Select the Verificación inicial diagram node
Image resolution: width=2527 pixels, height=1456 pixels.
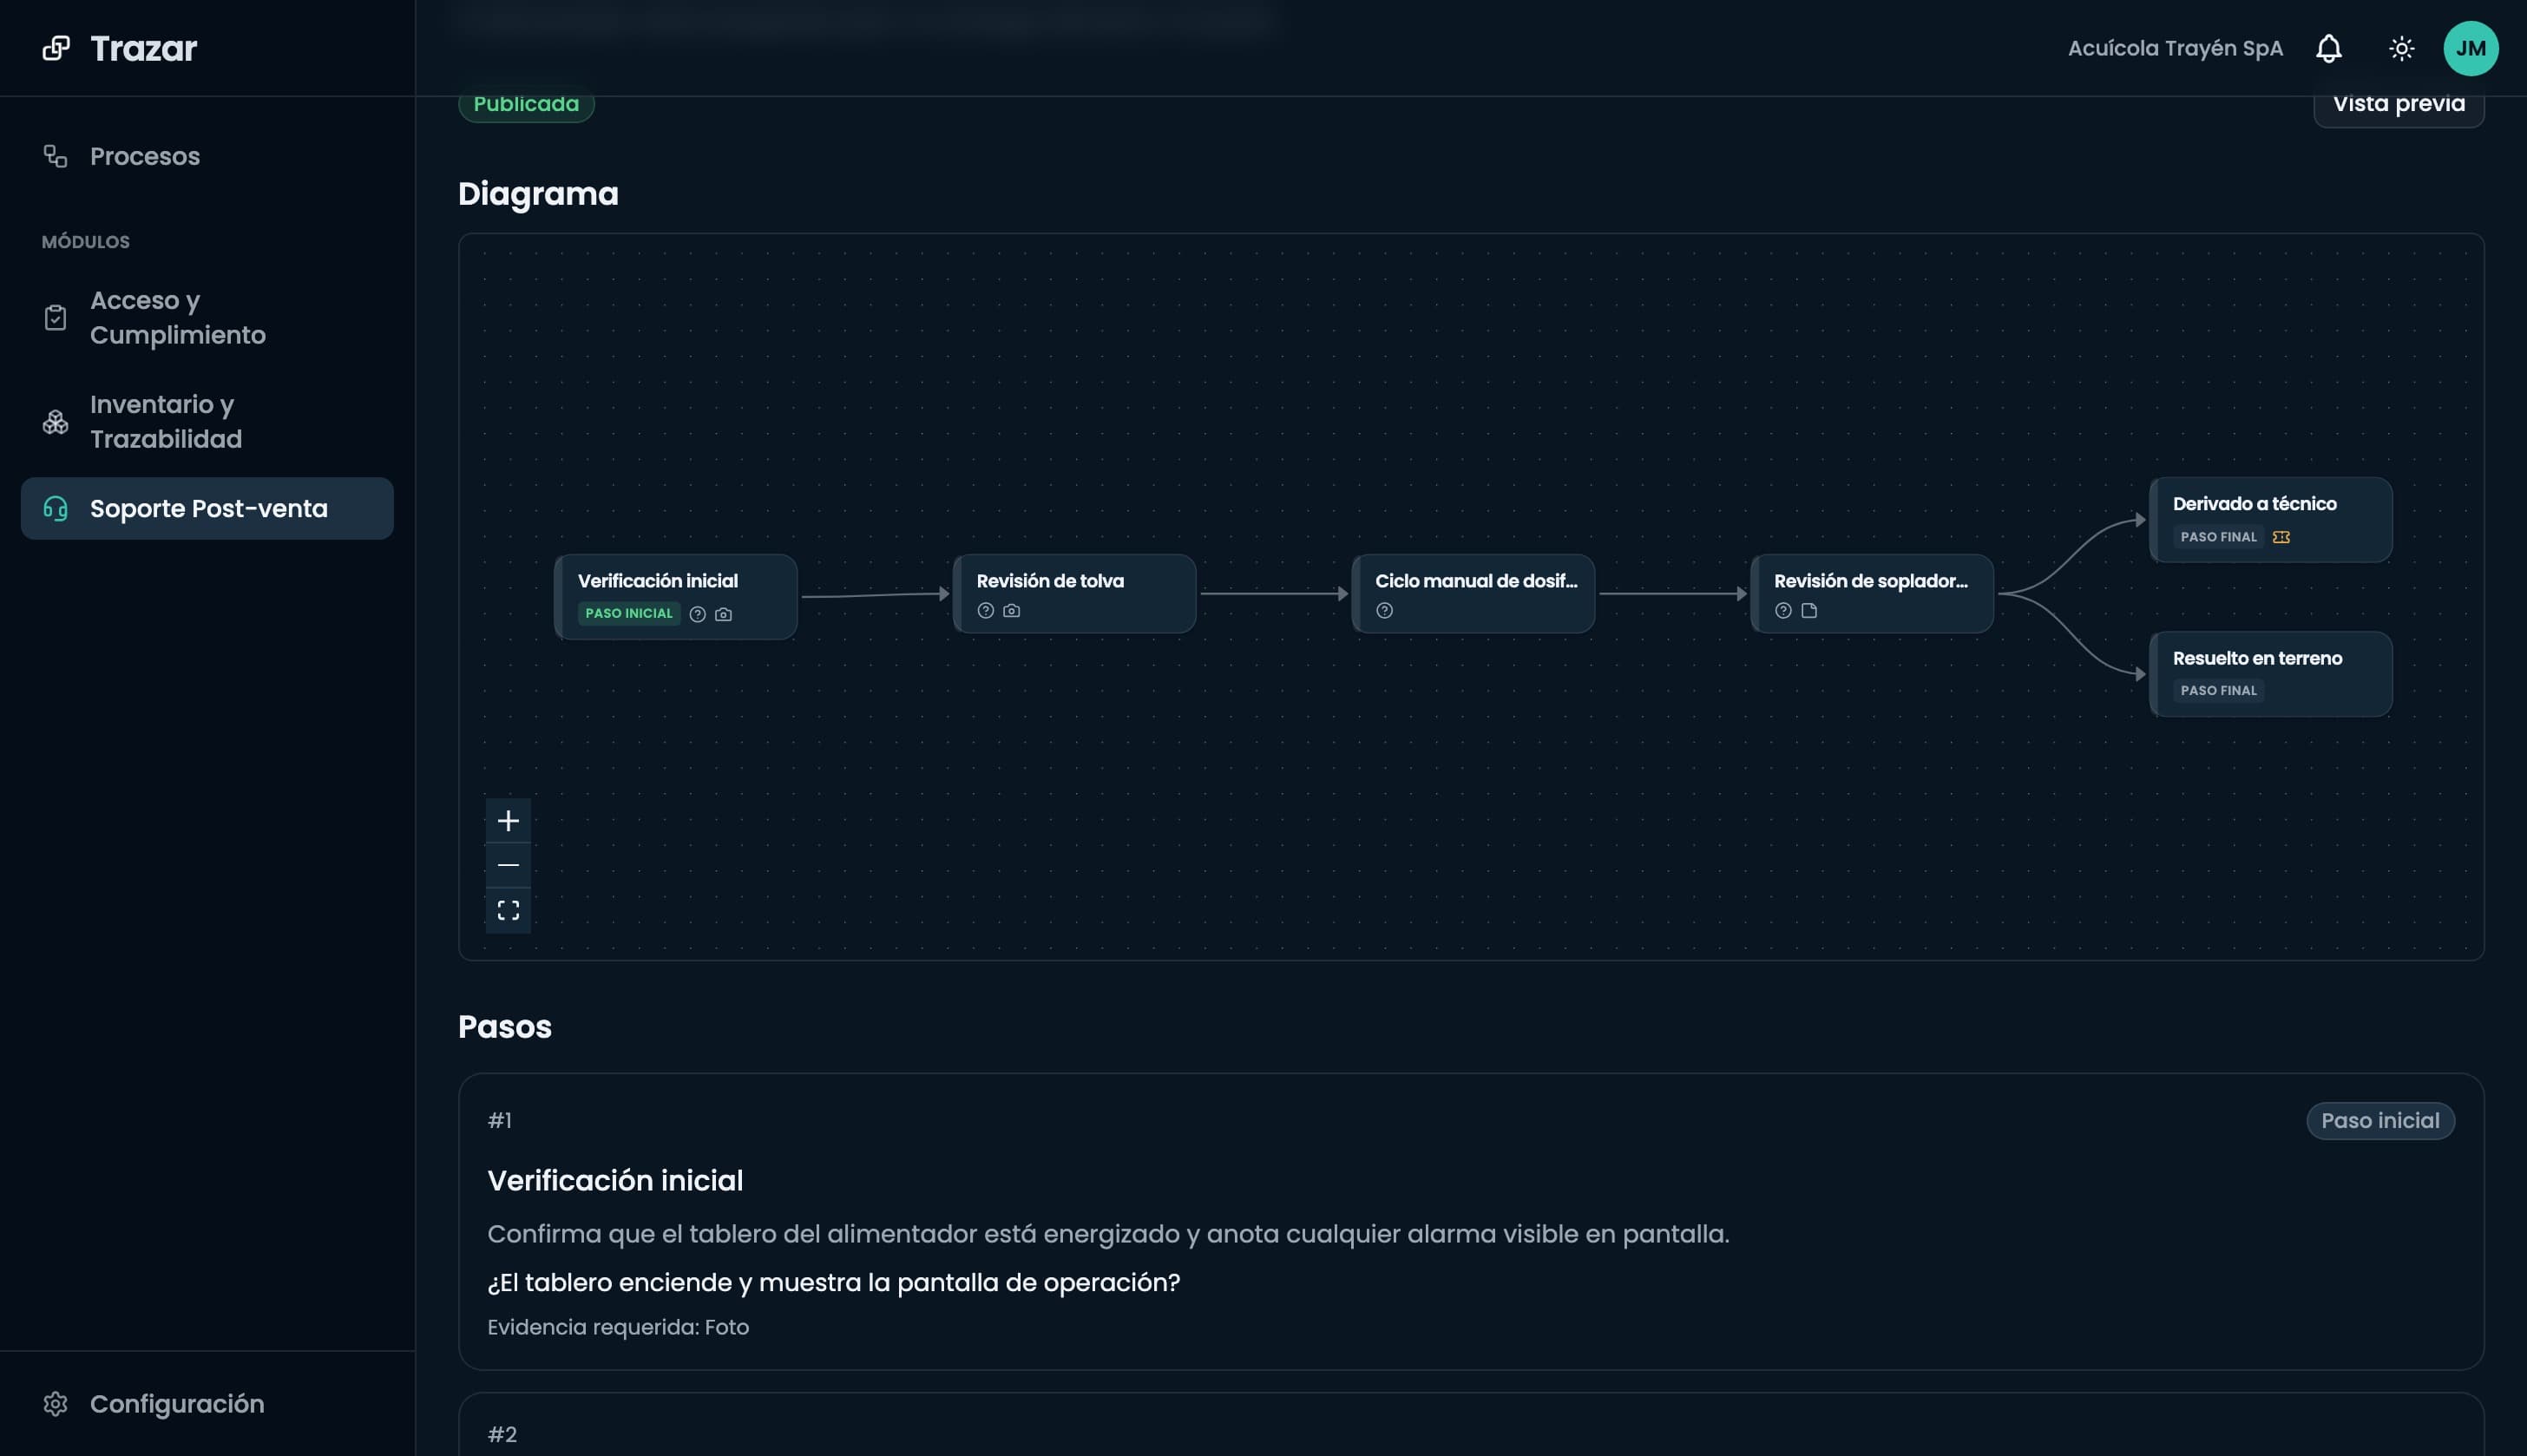pos(676,597)
